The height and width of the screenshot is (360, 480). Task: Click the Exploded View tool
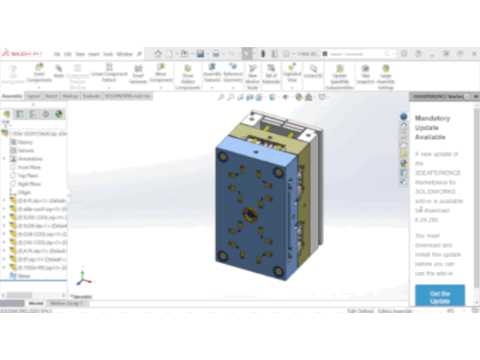click(x=292, y=73)
